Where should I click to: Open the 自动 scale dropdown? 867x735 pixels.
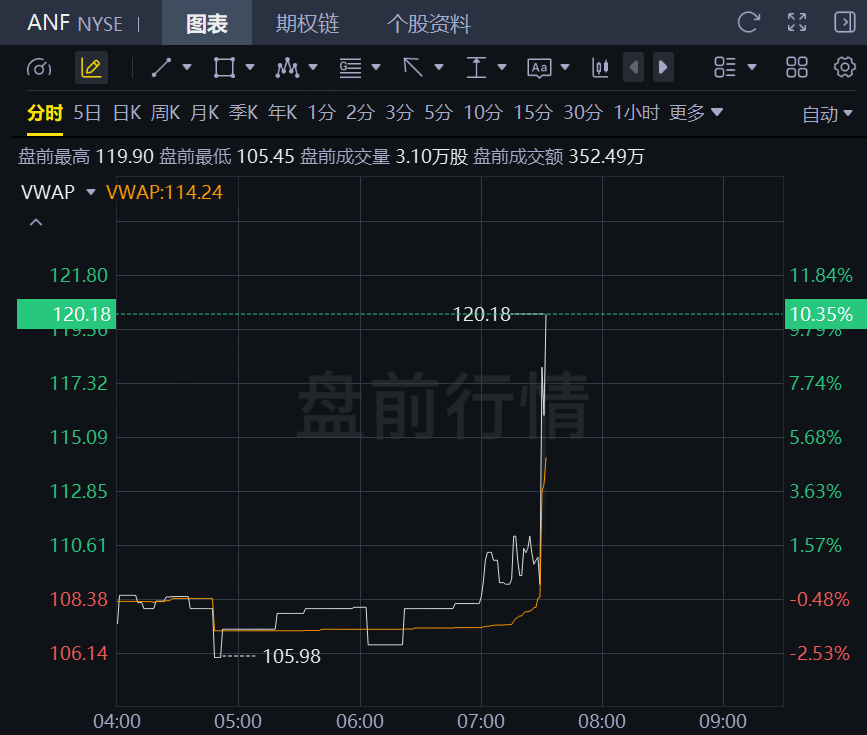point(827,114)
